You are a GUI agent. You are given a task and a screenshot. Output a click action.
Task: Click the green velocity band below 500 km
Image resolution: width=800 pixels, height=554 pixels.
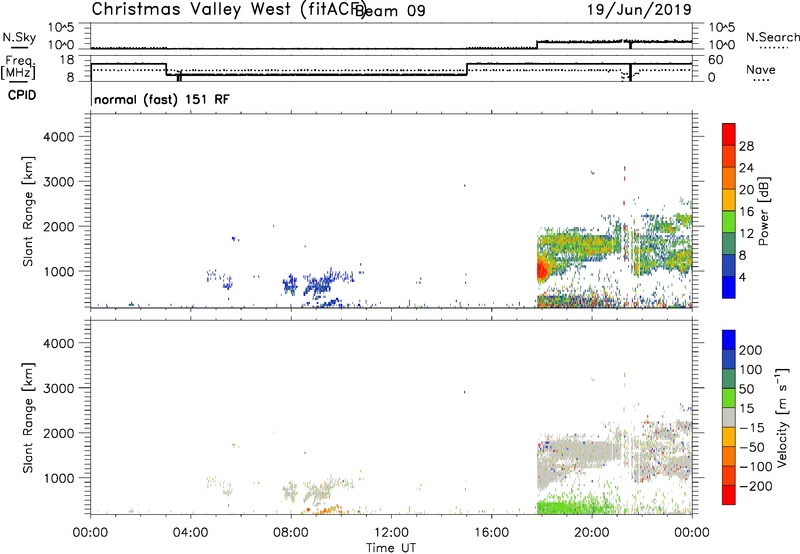574,507
